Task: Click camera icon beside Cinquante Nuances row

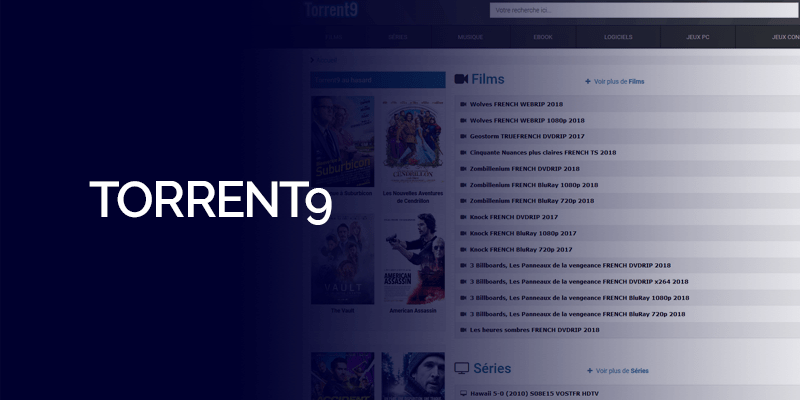Action: pyautogui.click(x=463, y=153)
